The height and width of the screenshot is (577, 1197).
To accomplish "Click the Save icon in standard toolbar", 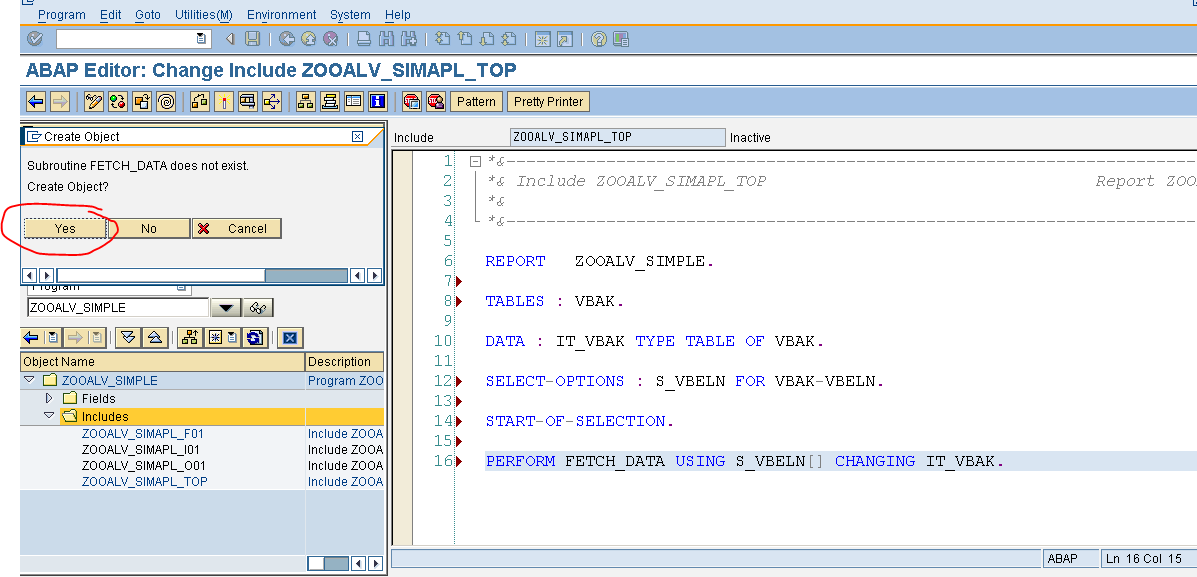I will pos(251,39).
